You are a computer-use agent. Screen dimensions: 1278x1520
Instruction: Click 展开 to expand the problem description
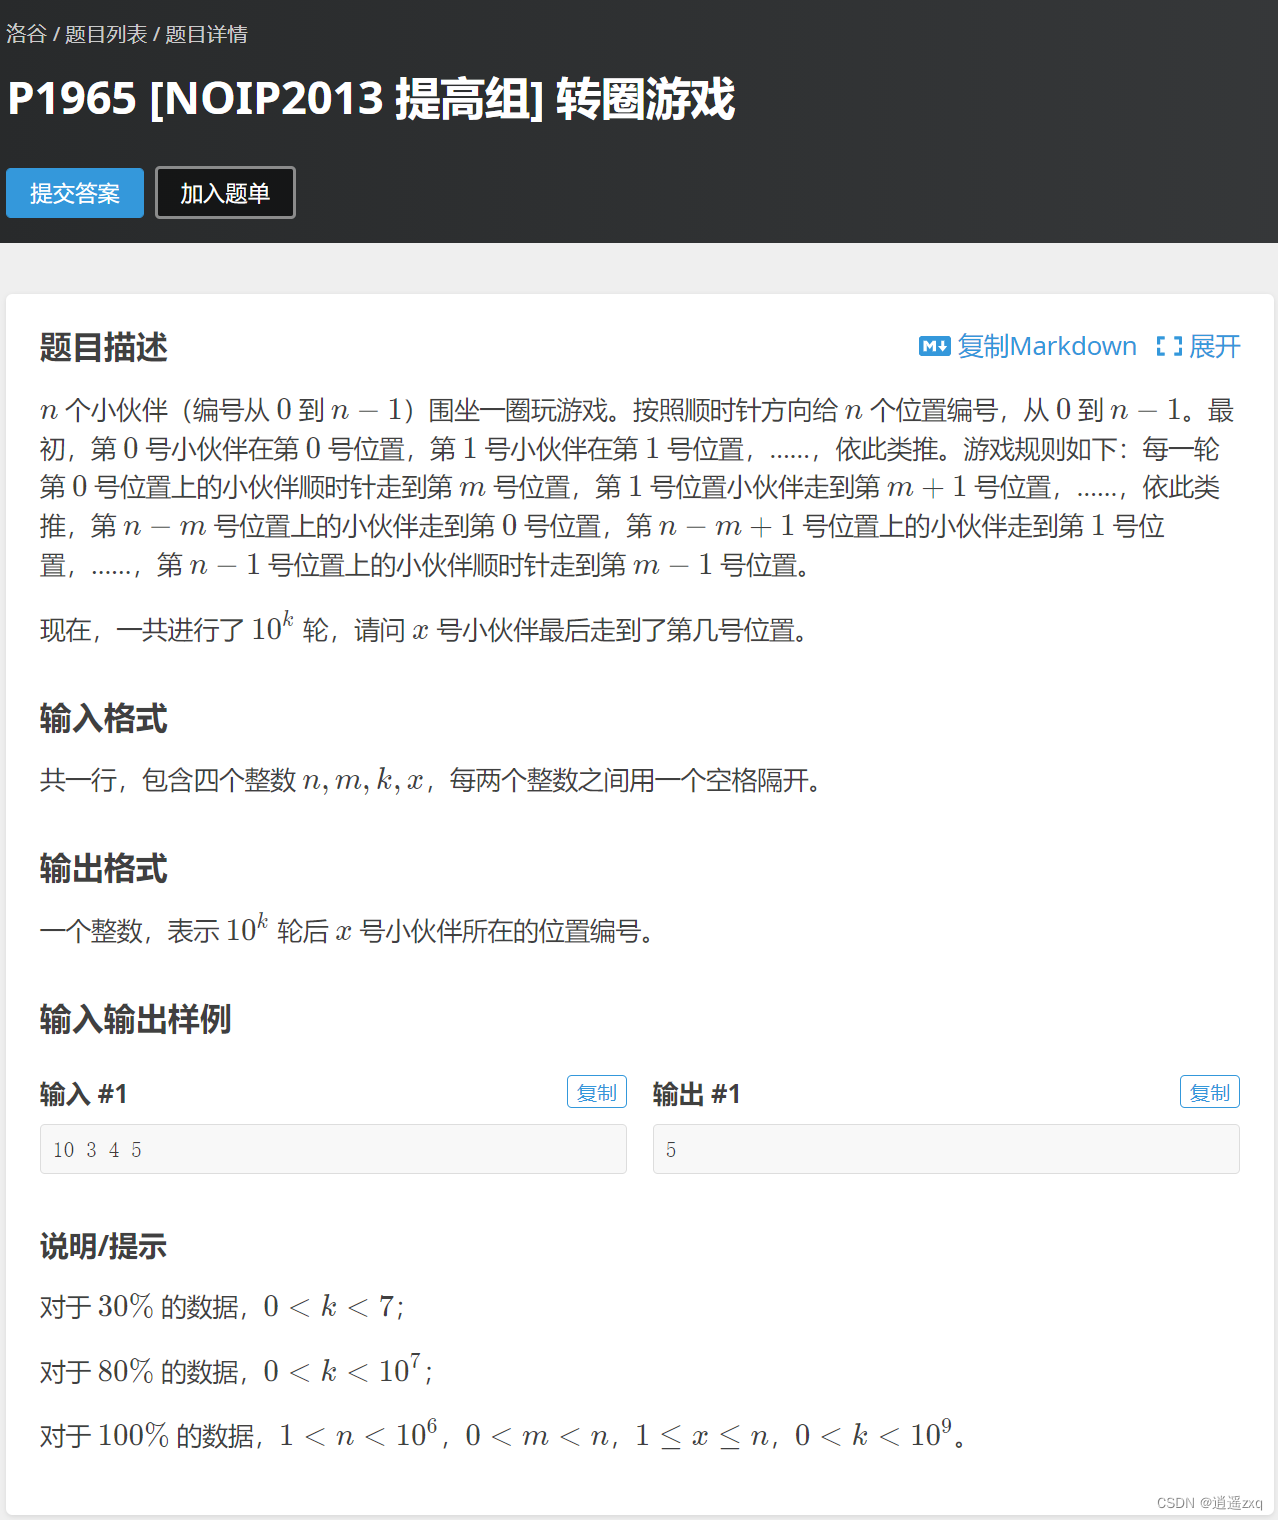point(1215,346)
